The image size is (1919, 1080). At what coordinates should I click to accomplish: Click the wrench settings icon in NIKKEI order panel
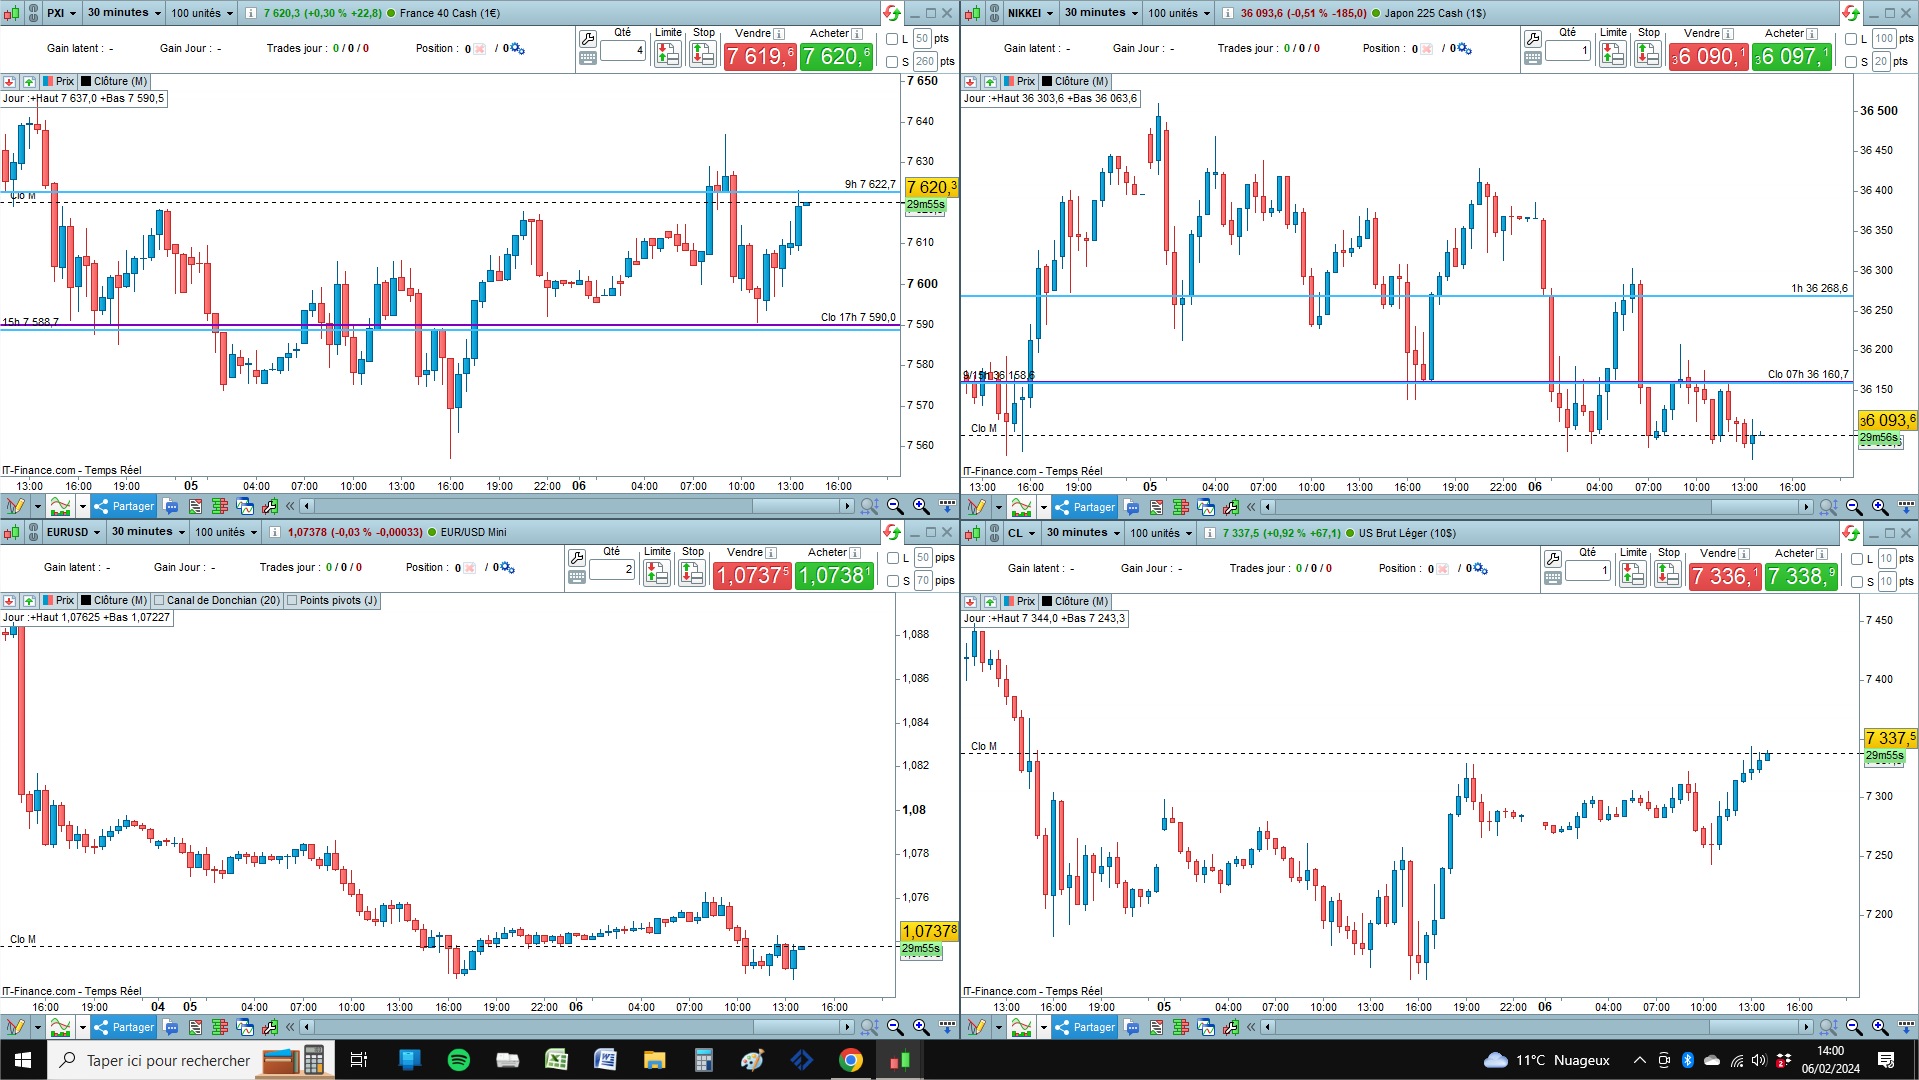click(1533, 39)
